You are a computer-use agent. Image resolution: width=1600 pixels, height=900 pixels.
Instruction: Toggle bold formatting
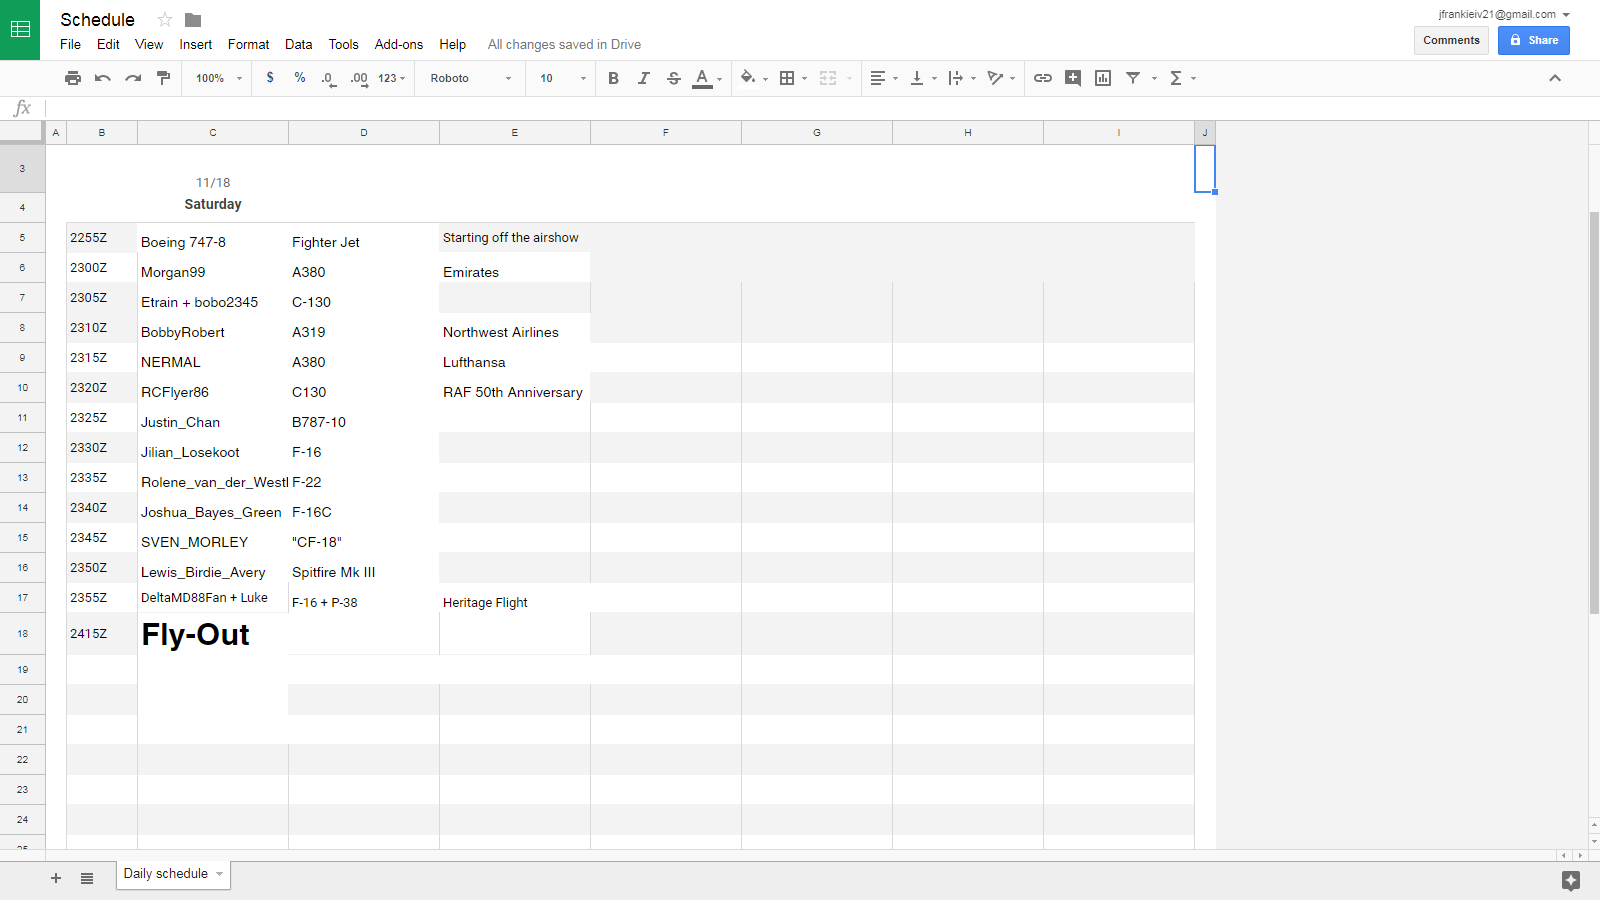coord(614,78)
